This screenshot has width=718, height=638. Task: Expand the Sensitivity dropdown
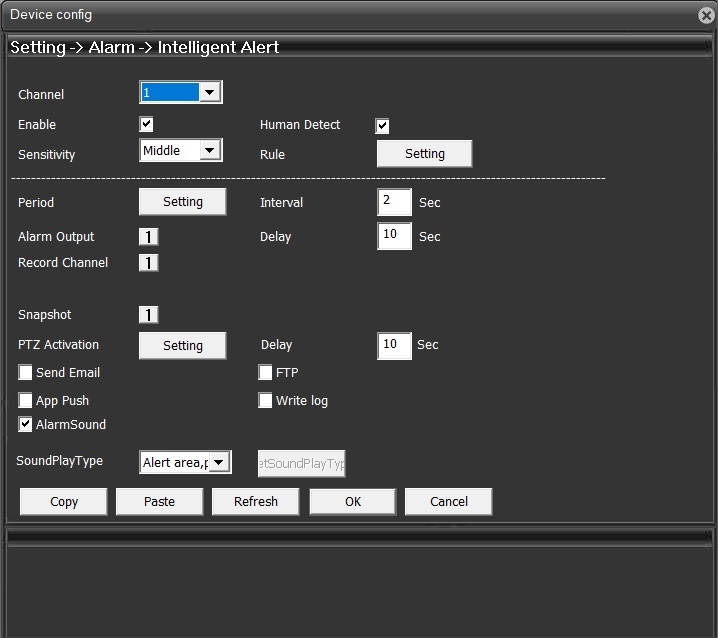pos(209,151)
